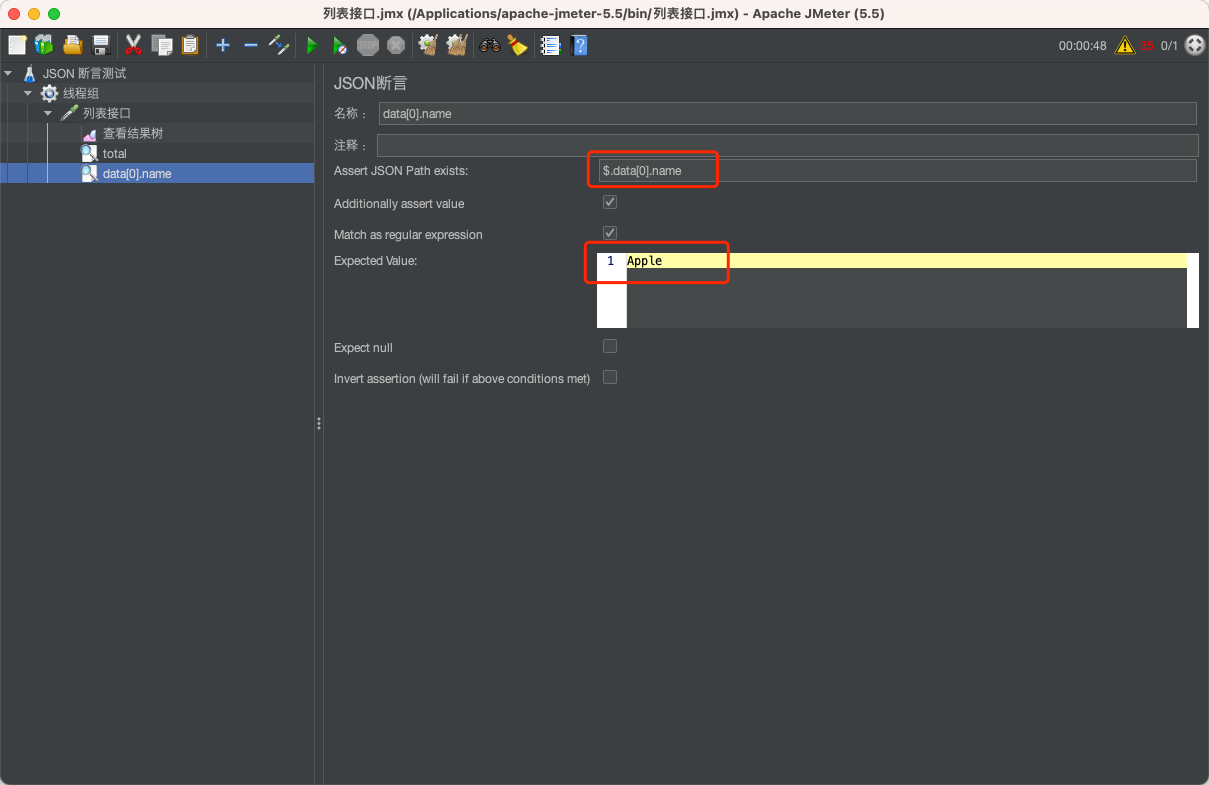Collapse all tree nodes with minus icon
The image size is (1209, 785).
tap(251, 45)
